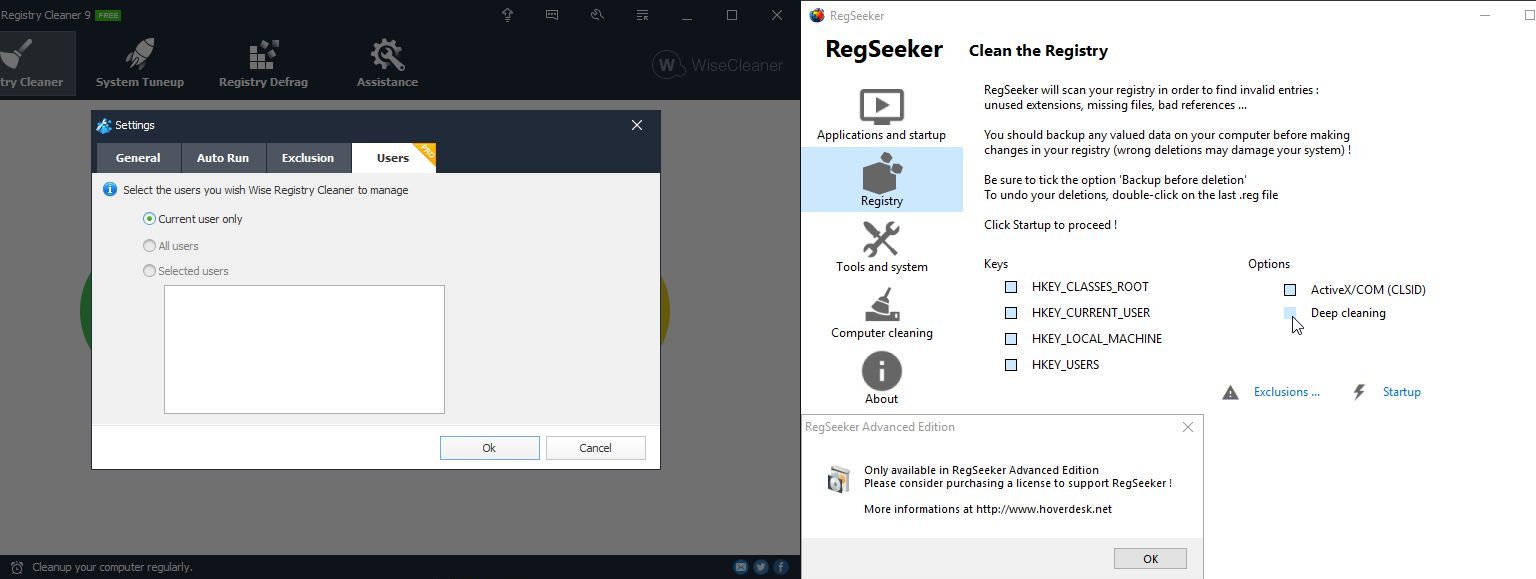Click OK in RegSeeker Advanced Edition dialog
Viewport: 1536px width, 579px height.
(x=1150, y=559)
